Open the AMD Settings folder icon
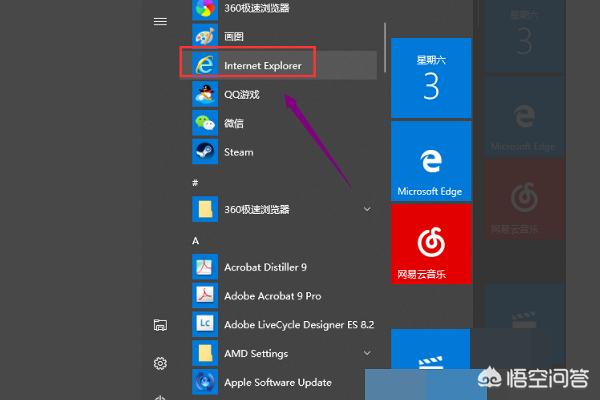Image resolution: width=600 pixels, height=400 pixels. (x=205, y=353)
